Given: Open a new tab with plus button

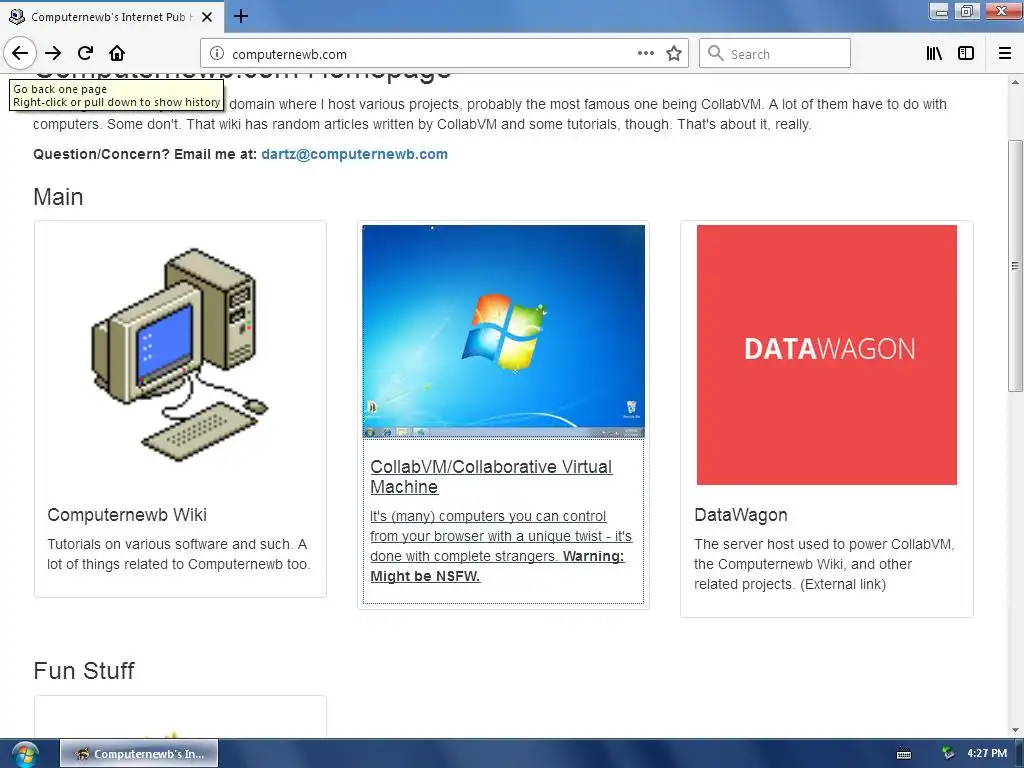Looking at the screenshot, I should tap(240, 16).
